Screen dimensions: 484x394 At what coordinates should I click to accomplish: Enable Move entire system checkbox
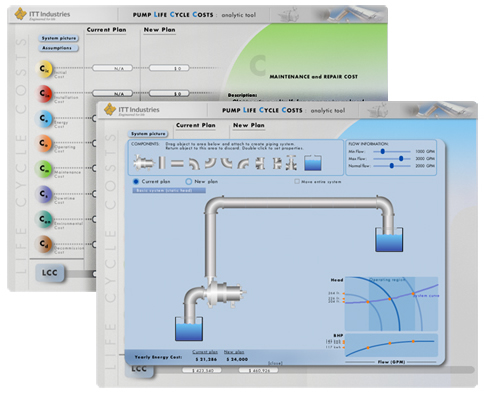click(297, 181)
